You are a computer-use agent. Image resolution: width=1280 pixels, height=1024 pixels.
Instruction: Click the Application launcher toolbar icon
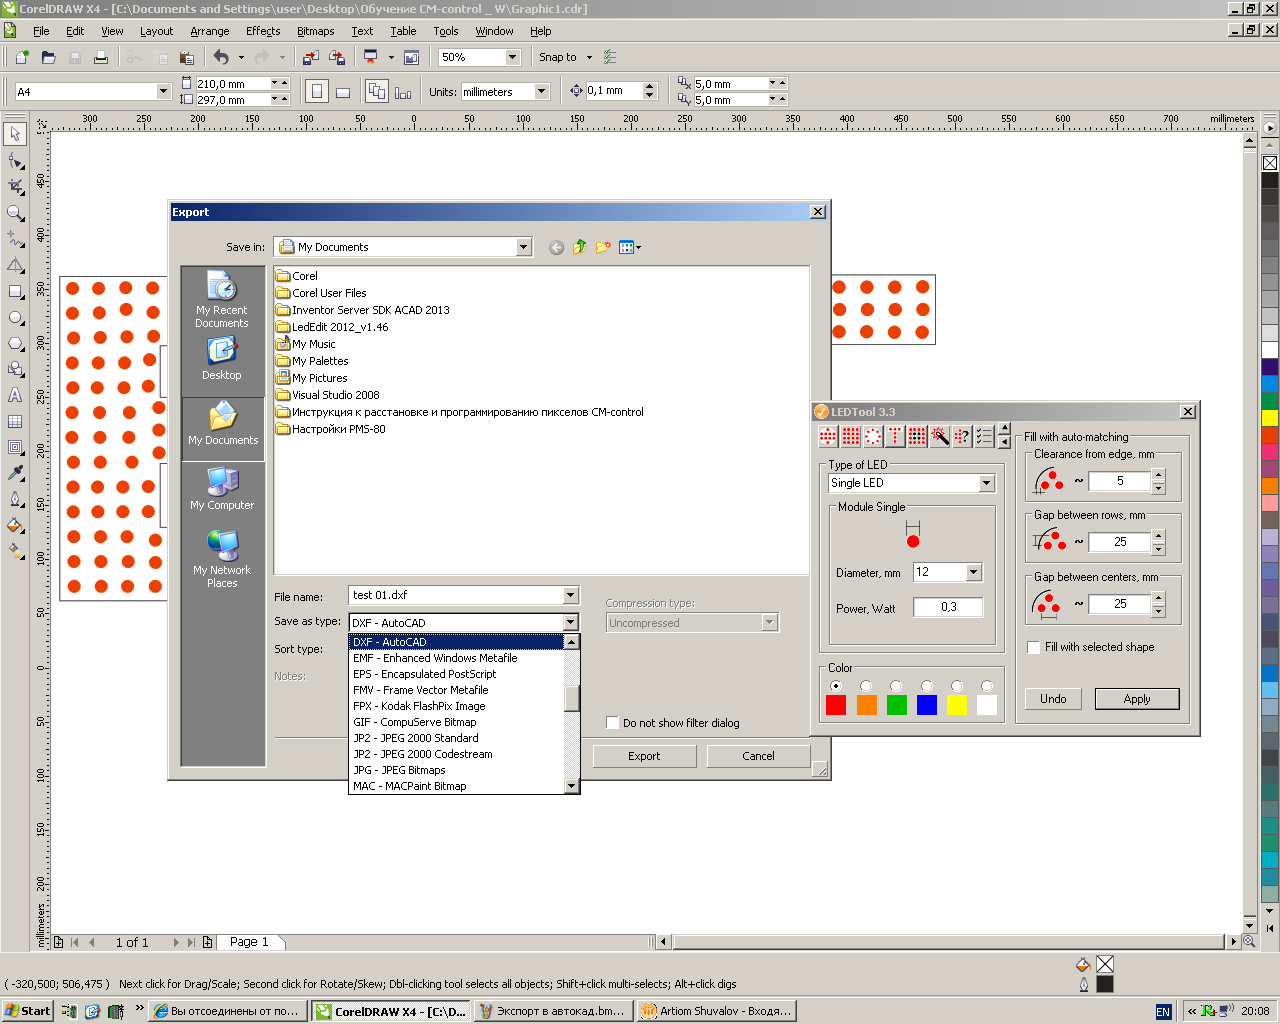[371, 57]
